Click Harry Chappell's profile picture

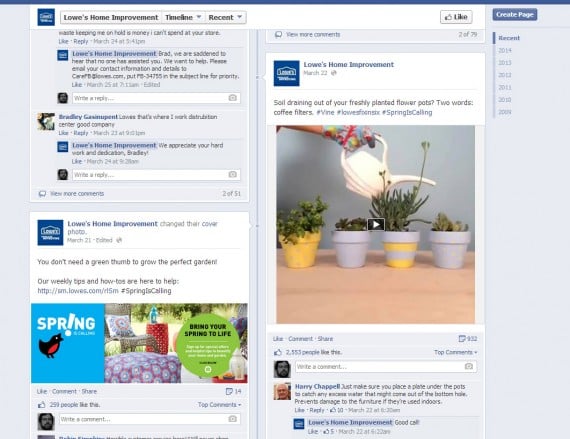coord(282,391)
